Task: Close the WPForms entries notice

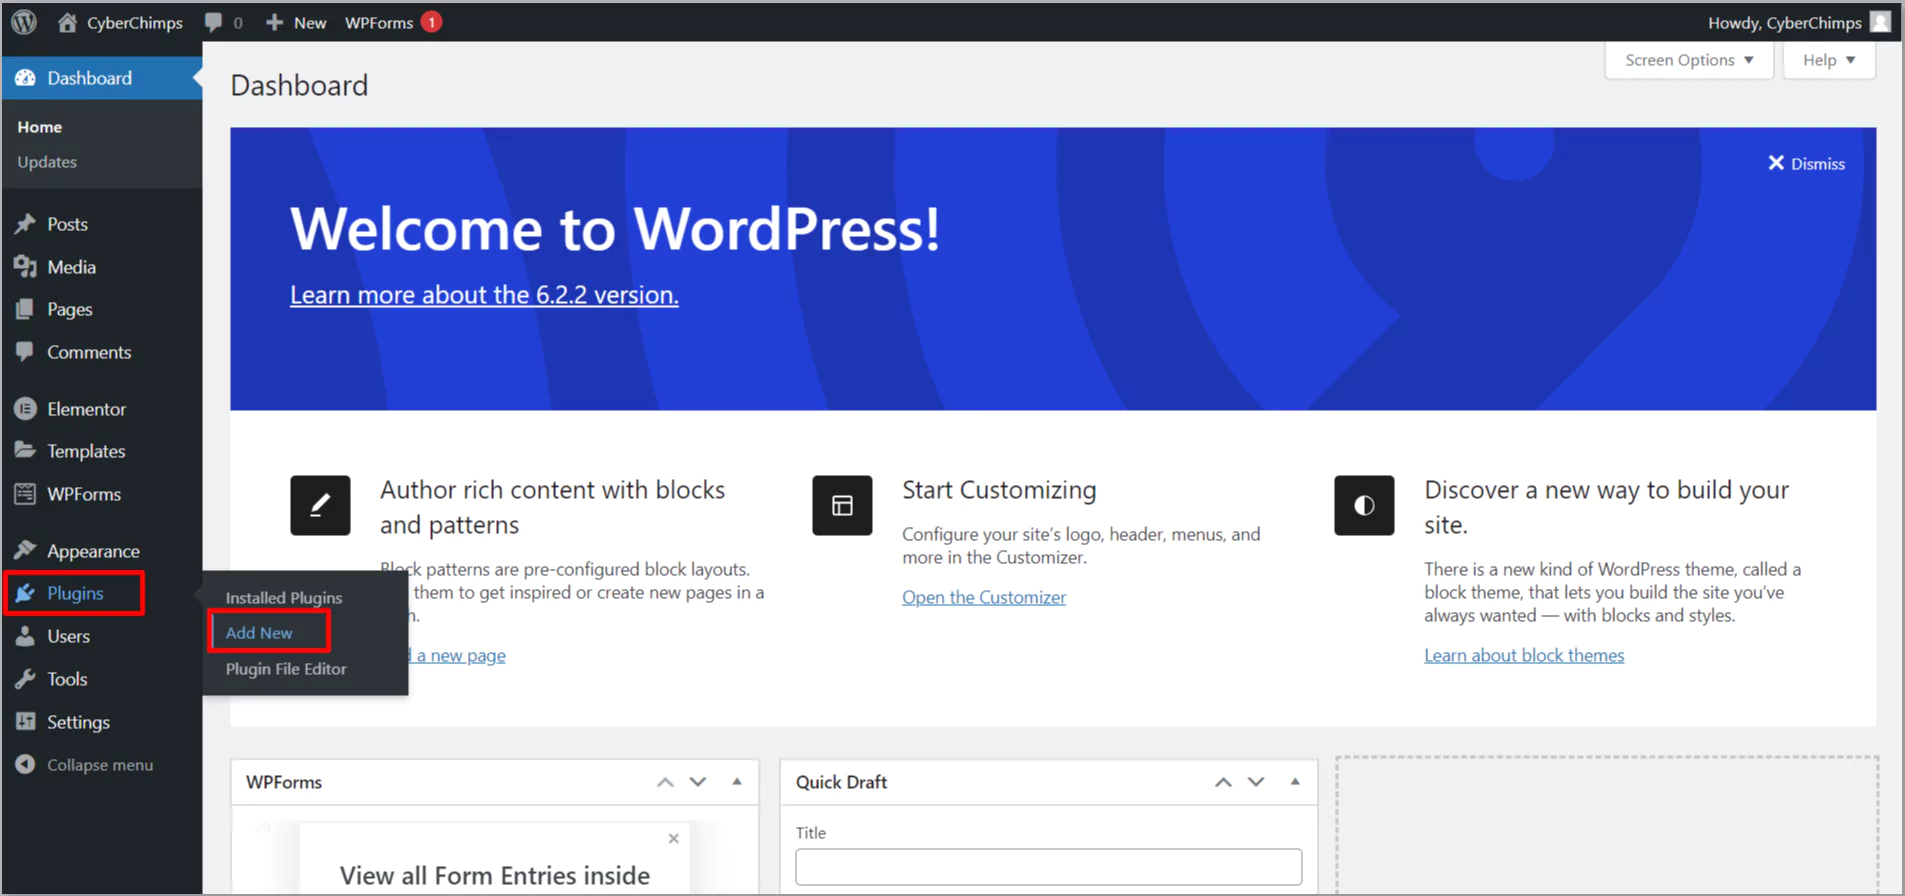Action: tap(674, 838)
